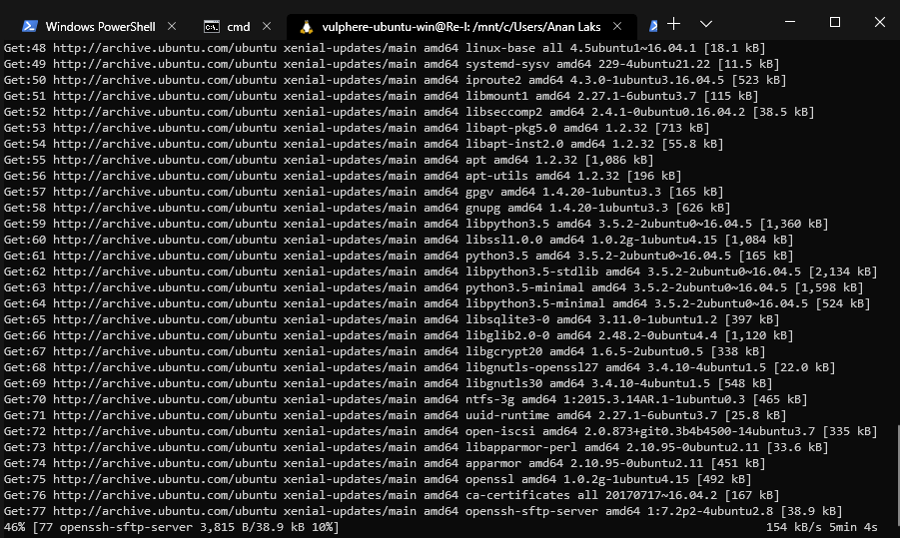Open a new tab with plus button
Viewport: 900px width, 538px height.
point(674,24)
